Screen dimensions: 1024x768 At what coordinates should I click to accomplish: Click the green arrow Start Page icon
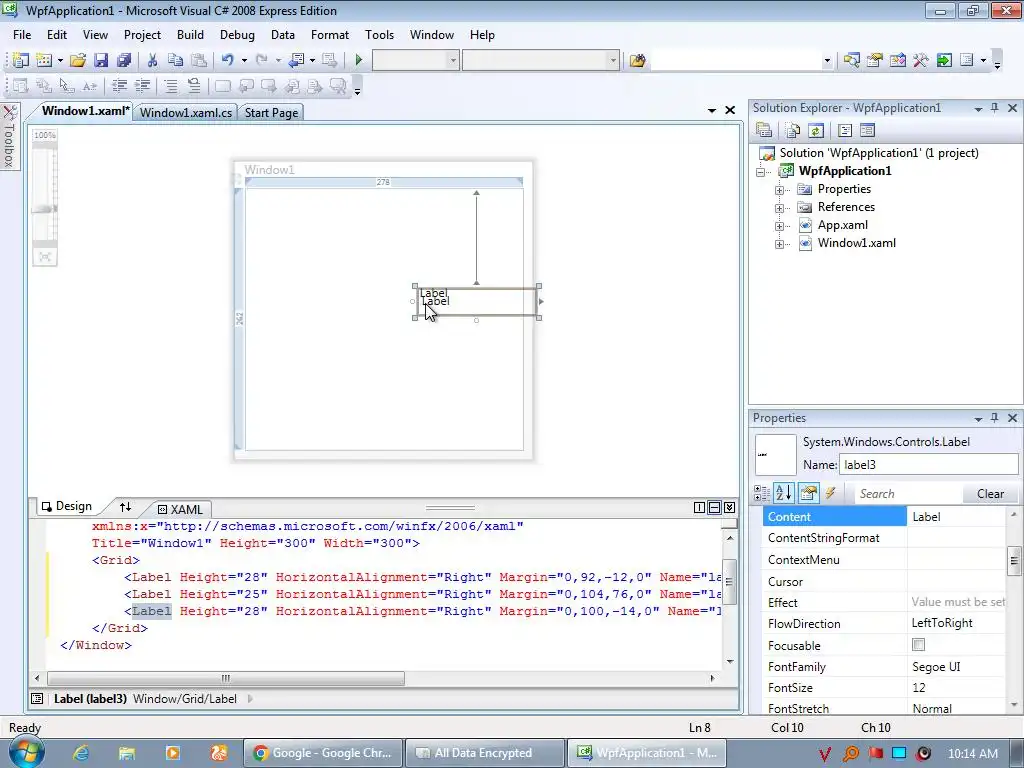[944, 60]
